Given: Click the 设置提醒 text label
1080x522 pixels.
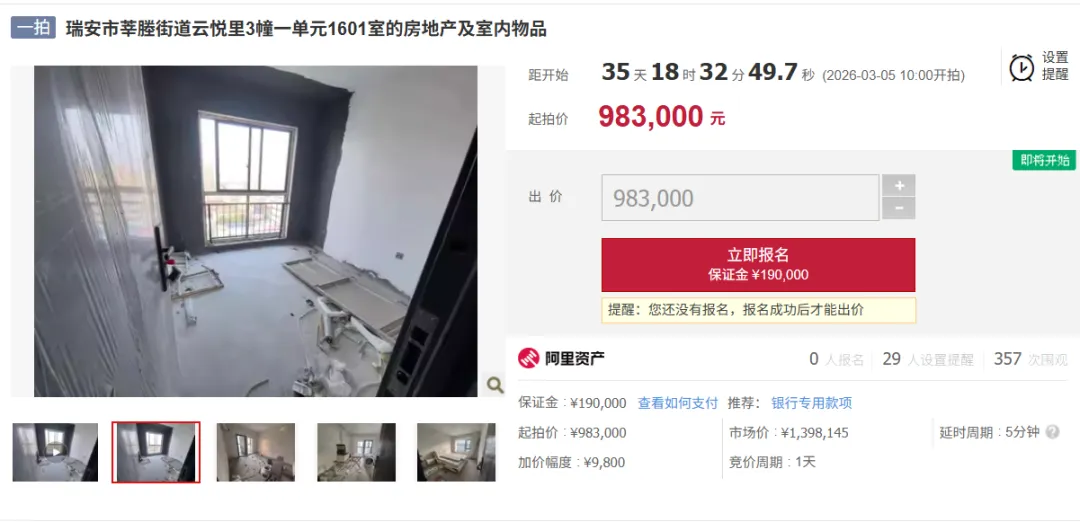Looking at the screenshot, I should pyautogui.click(x=1055, y=66).
